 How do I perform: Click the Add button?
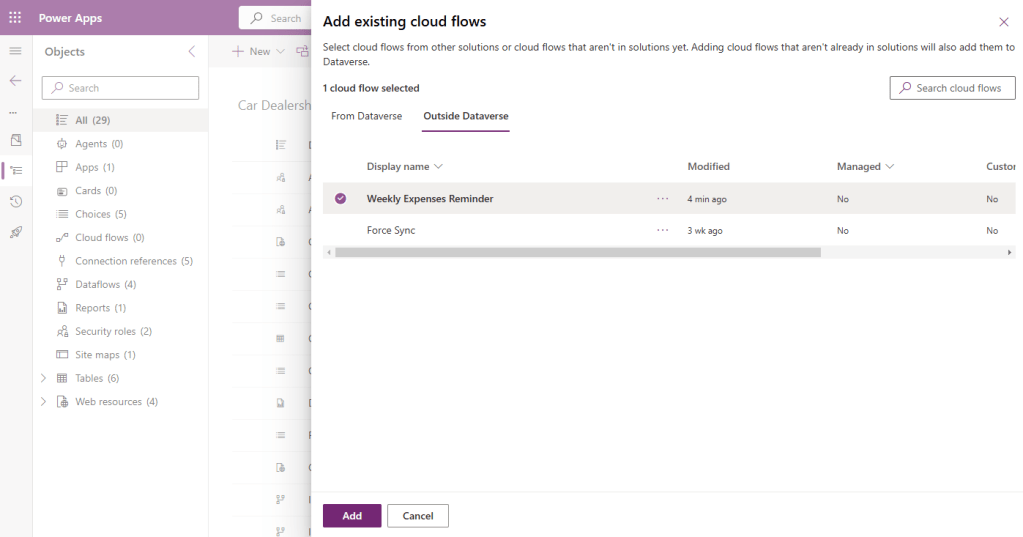pyautogui.click(x=351, y=515)
